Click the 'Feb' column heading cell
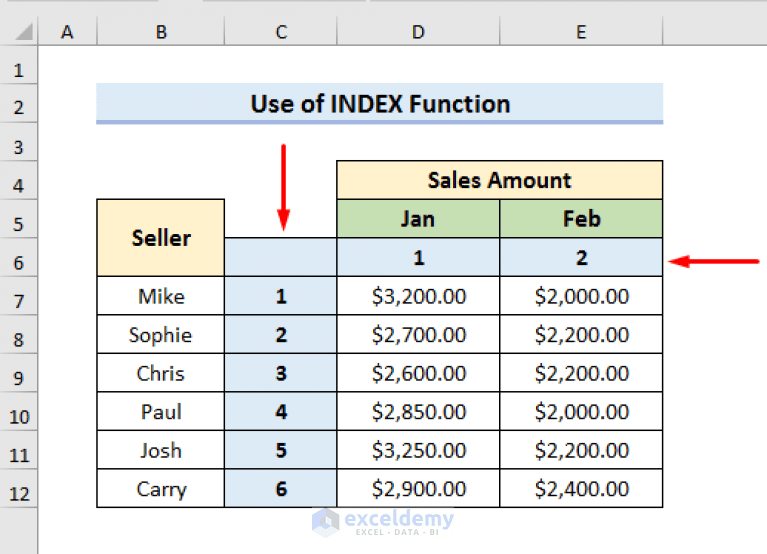The width and height of the screenshot is (767, 554). point(581,219)
